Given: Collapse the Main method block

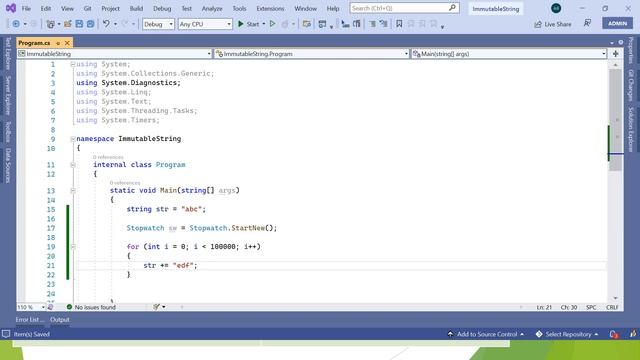Looking at the screenshot, I should (x=73, y=191).
